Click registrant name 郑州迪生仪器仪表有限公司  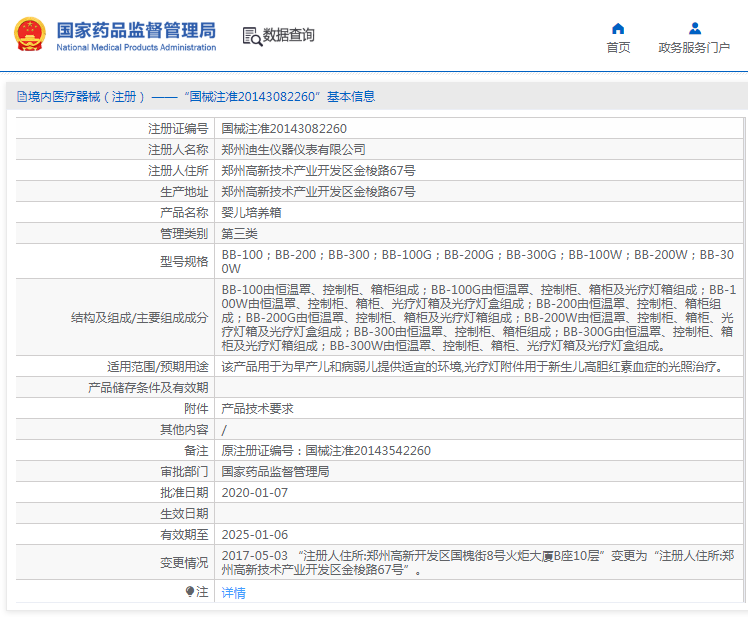pos(286,149)
